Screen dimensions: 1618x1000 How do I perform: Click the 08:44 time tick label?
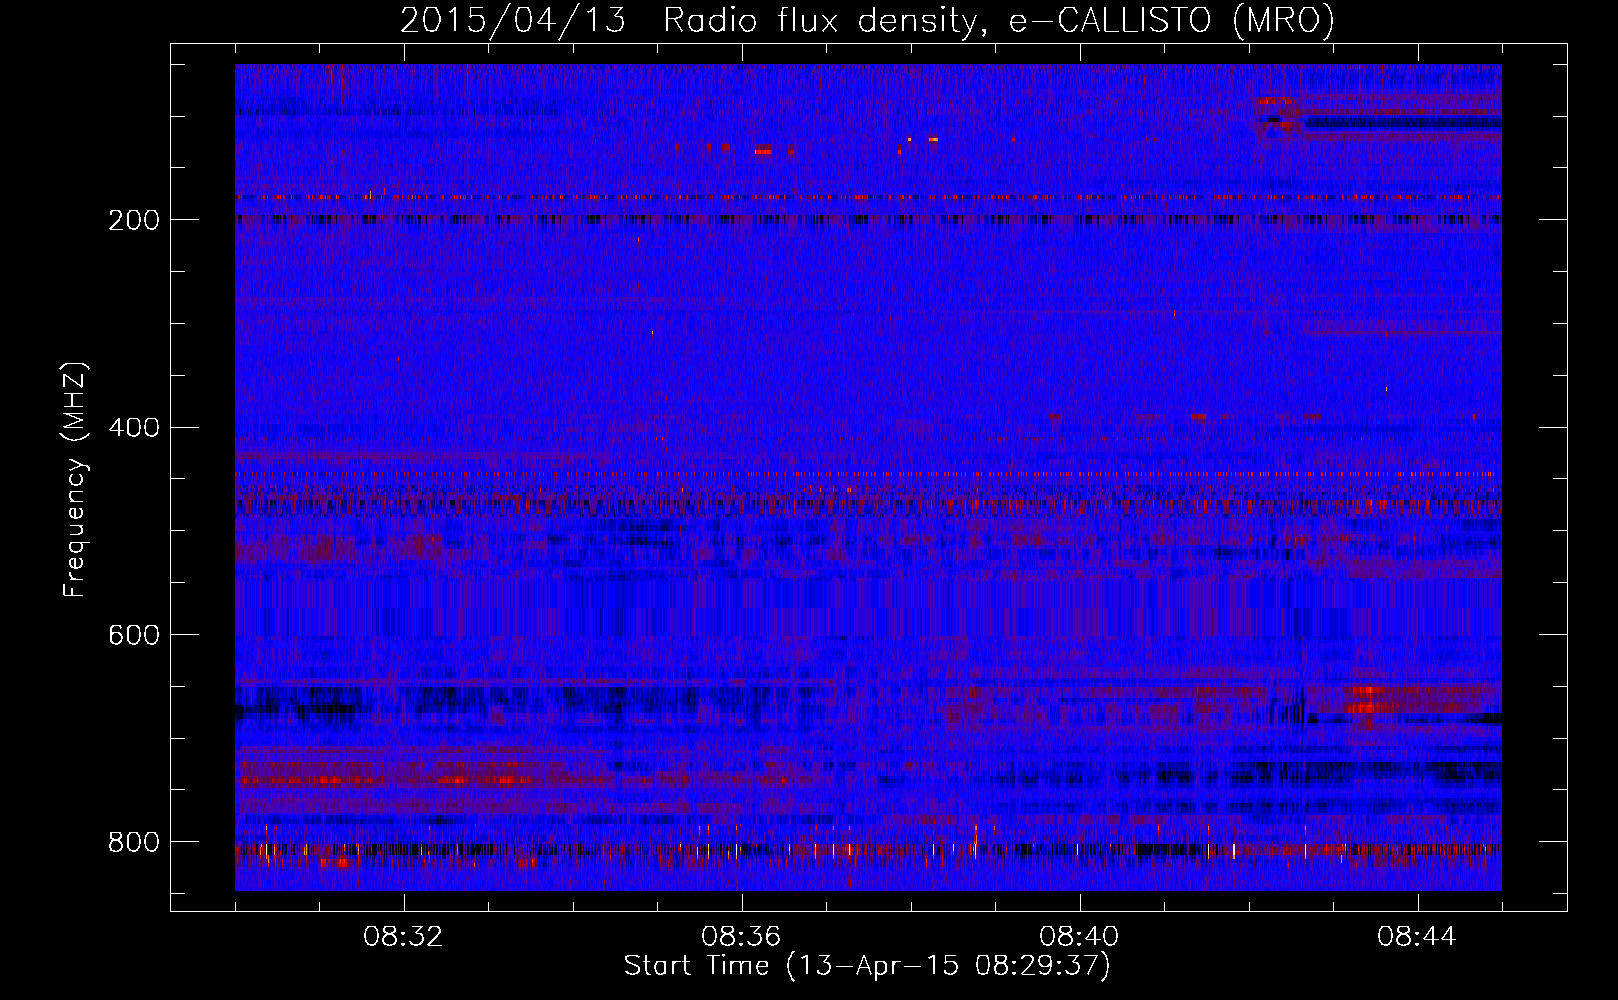pos(1417,937)
